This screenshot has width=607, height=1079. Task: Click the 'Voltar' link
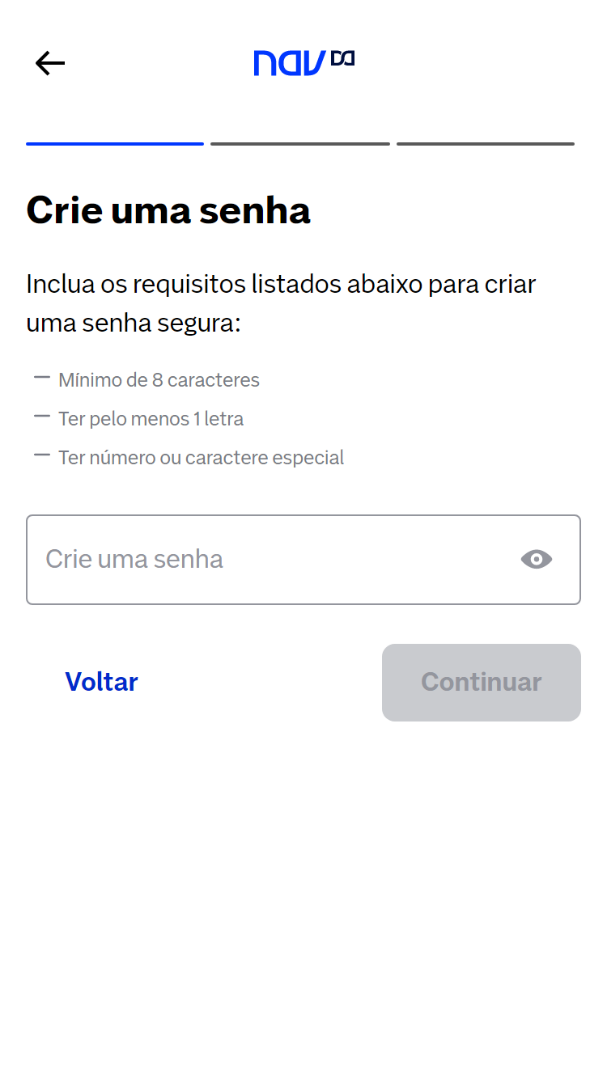101,682
